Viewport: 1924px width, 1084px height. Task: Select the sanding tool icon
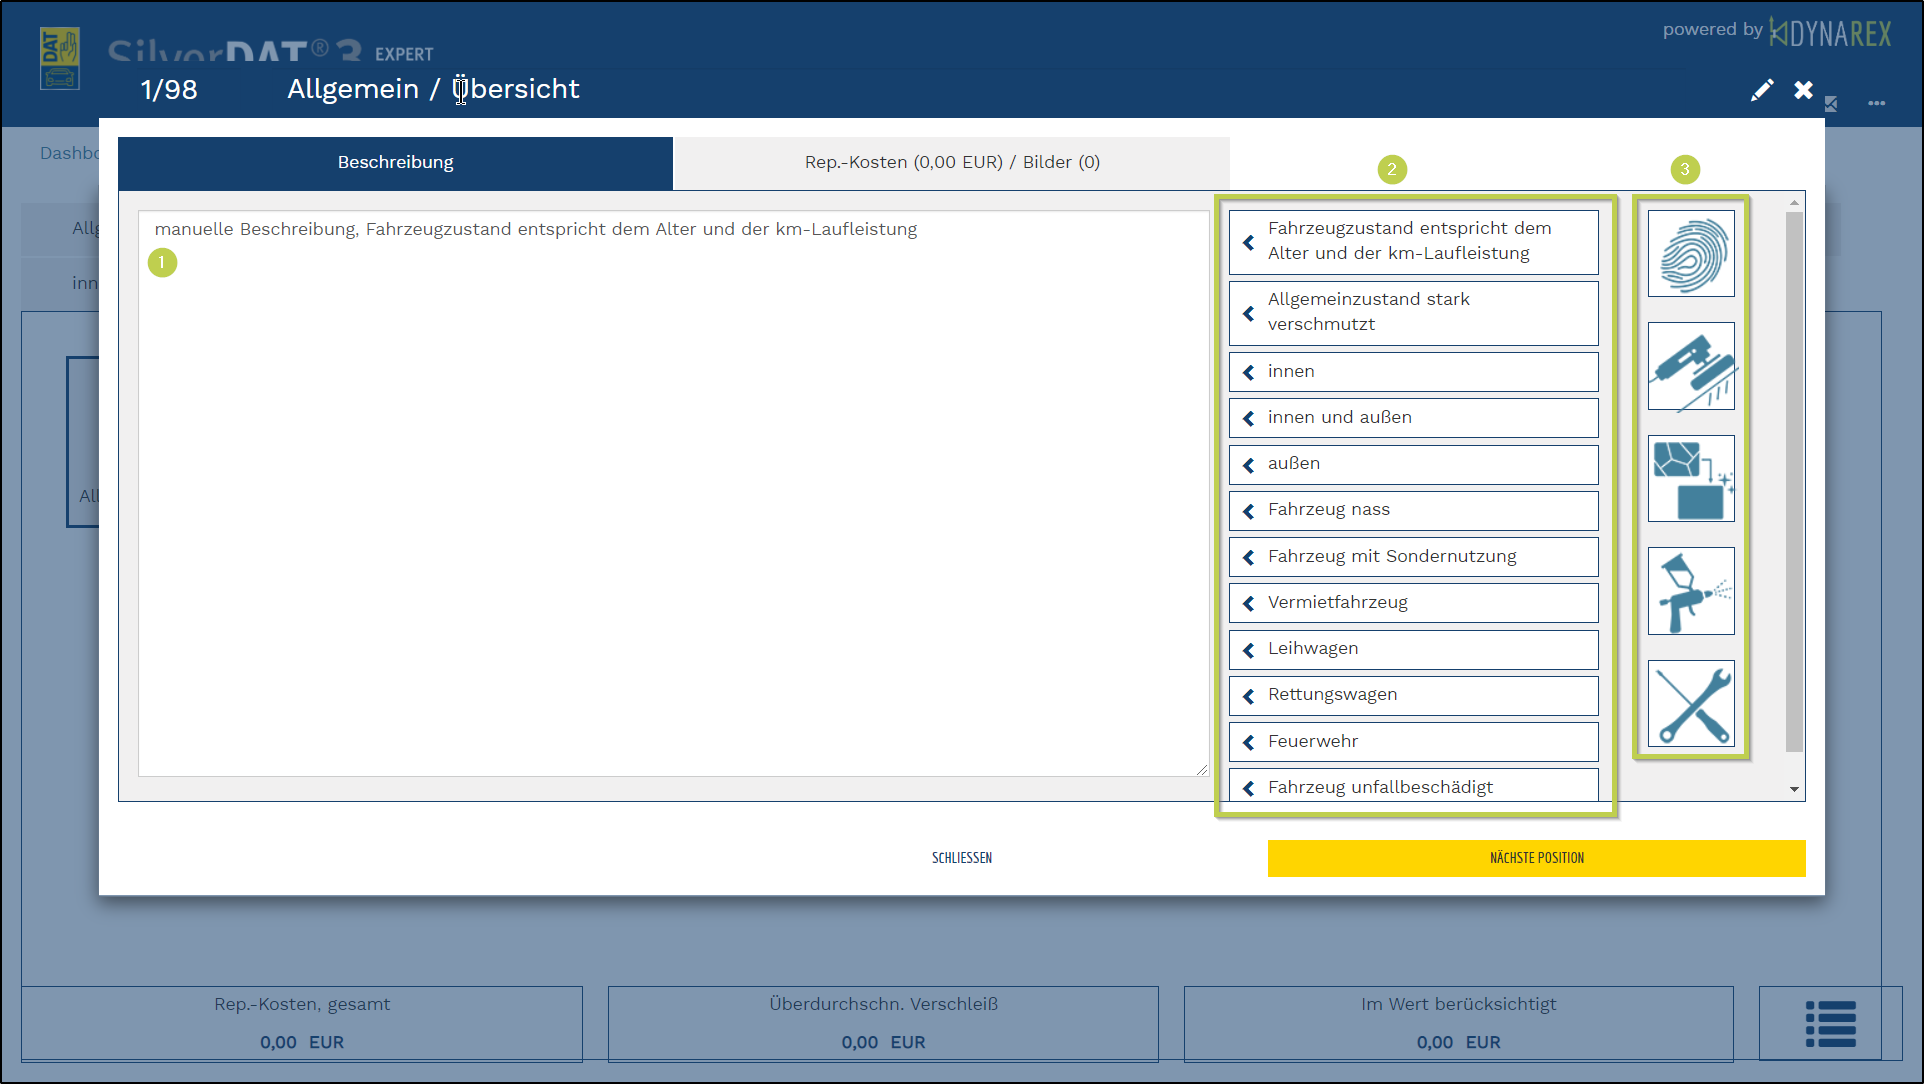(x=1691, y=366)
